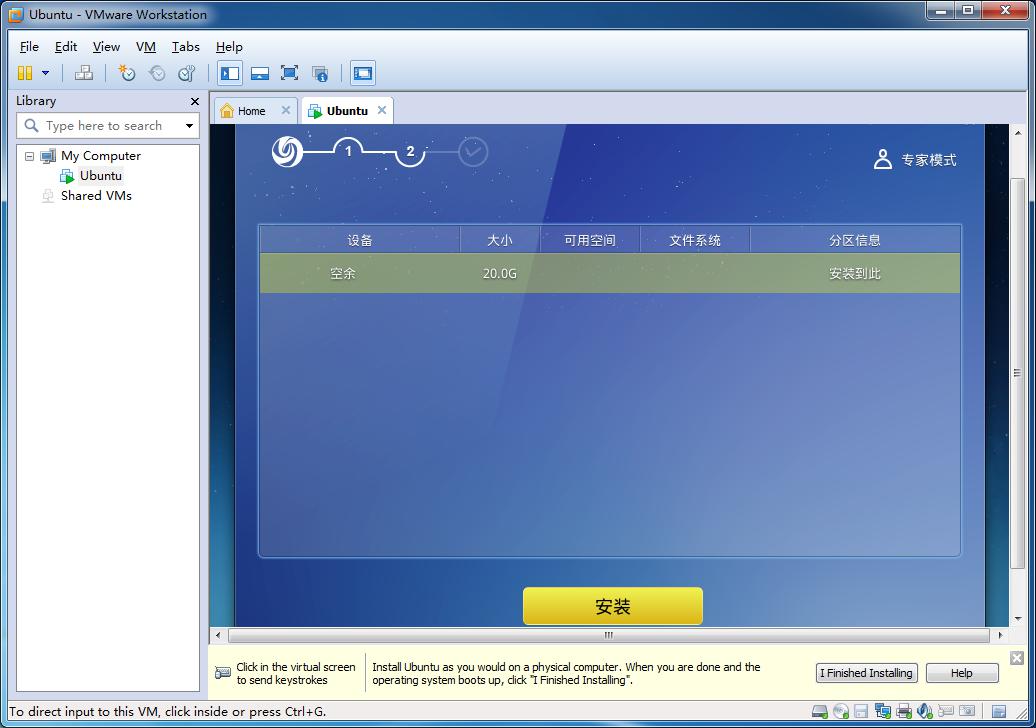Click the vertical scrollbar of VM view

click(x=1018, y=373)
